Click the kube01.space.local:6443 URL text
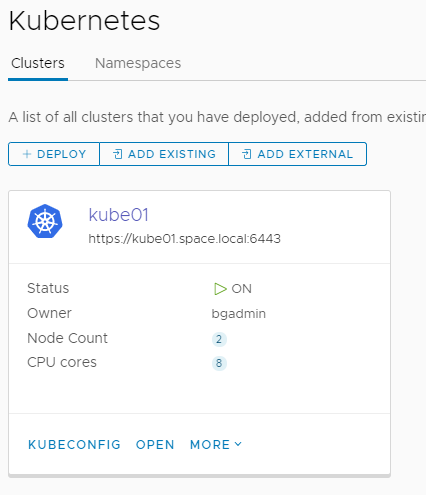The height and width of the screenshot is (495, 426). 185,239
